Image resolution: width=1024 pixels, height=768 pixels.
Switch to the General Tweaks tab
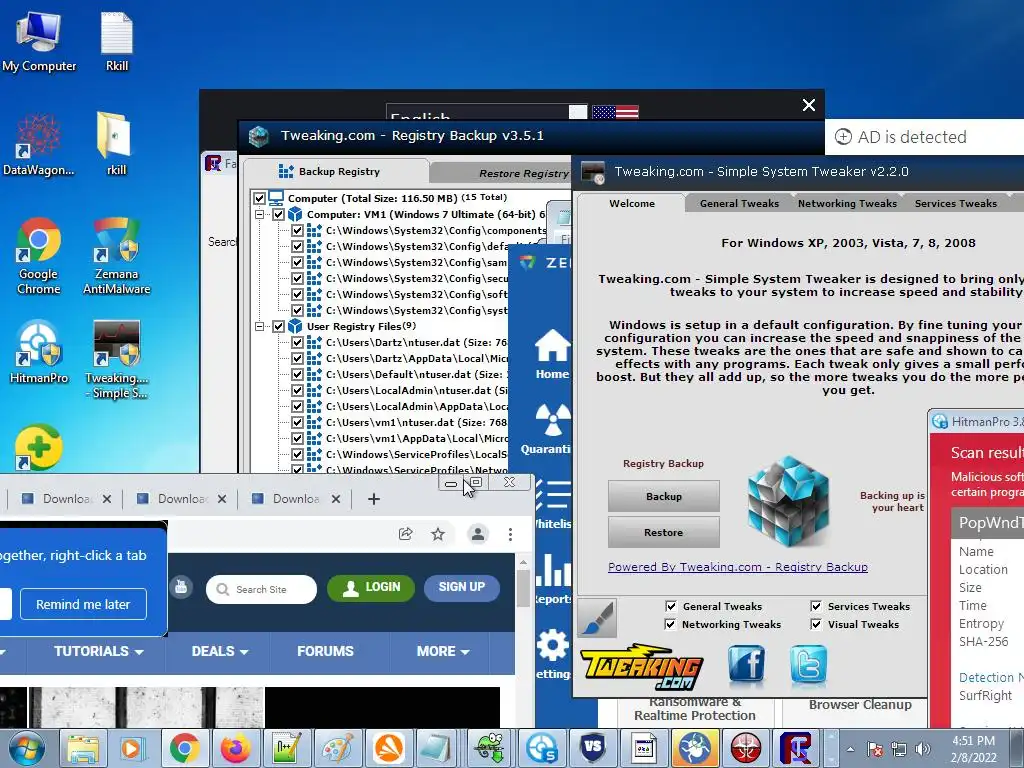(739, 204)
